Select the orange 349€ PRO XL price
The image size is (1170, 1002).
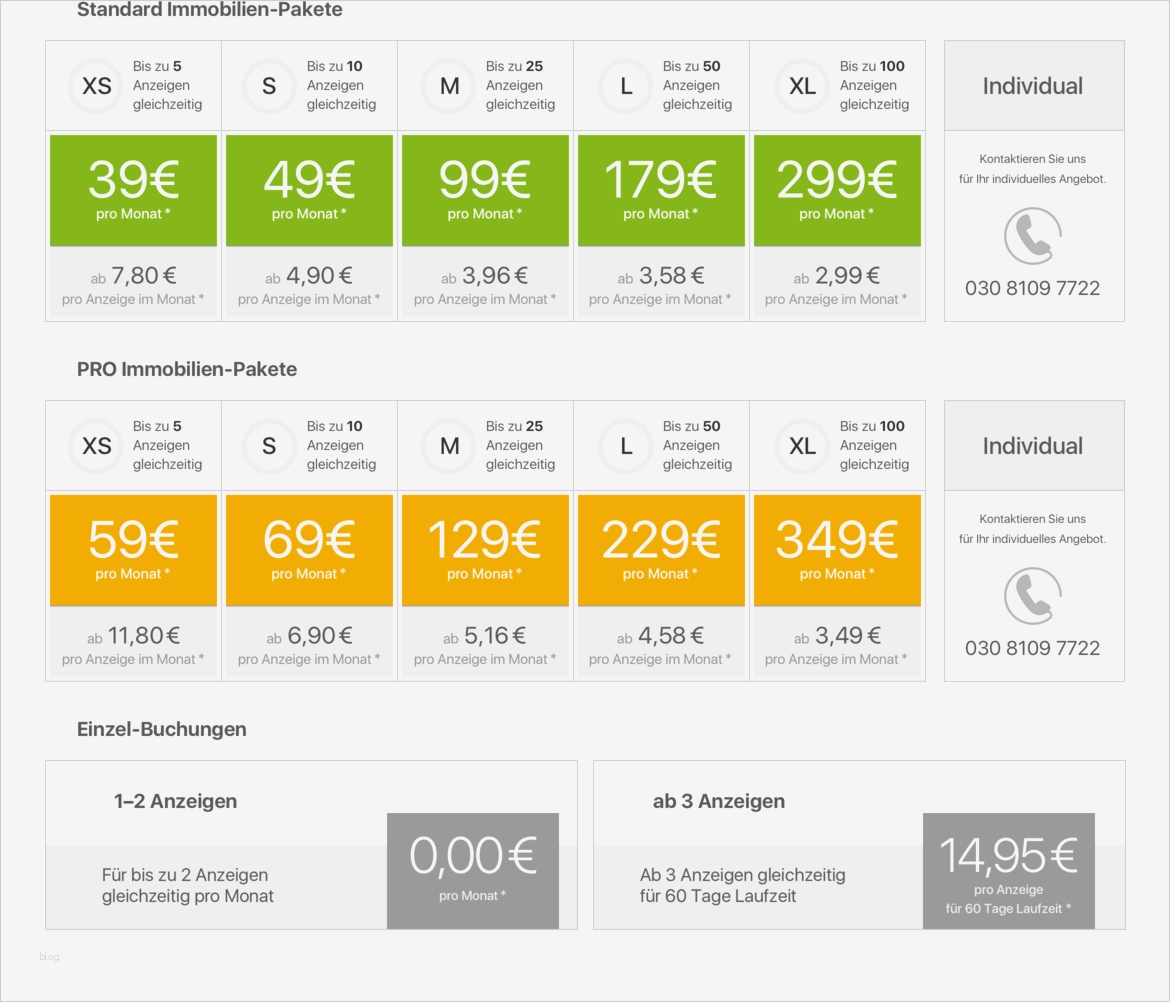coord(837,550)
